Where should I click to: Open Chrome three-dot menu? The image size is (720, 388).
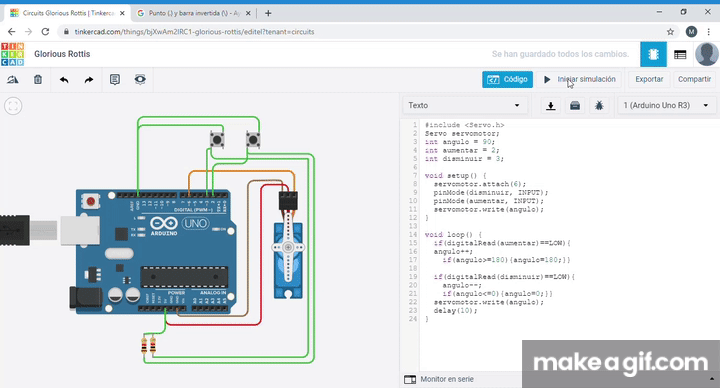coord(709,32)
